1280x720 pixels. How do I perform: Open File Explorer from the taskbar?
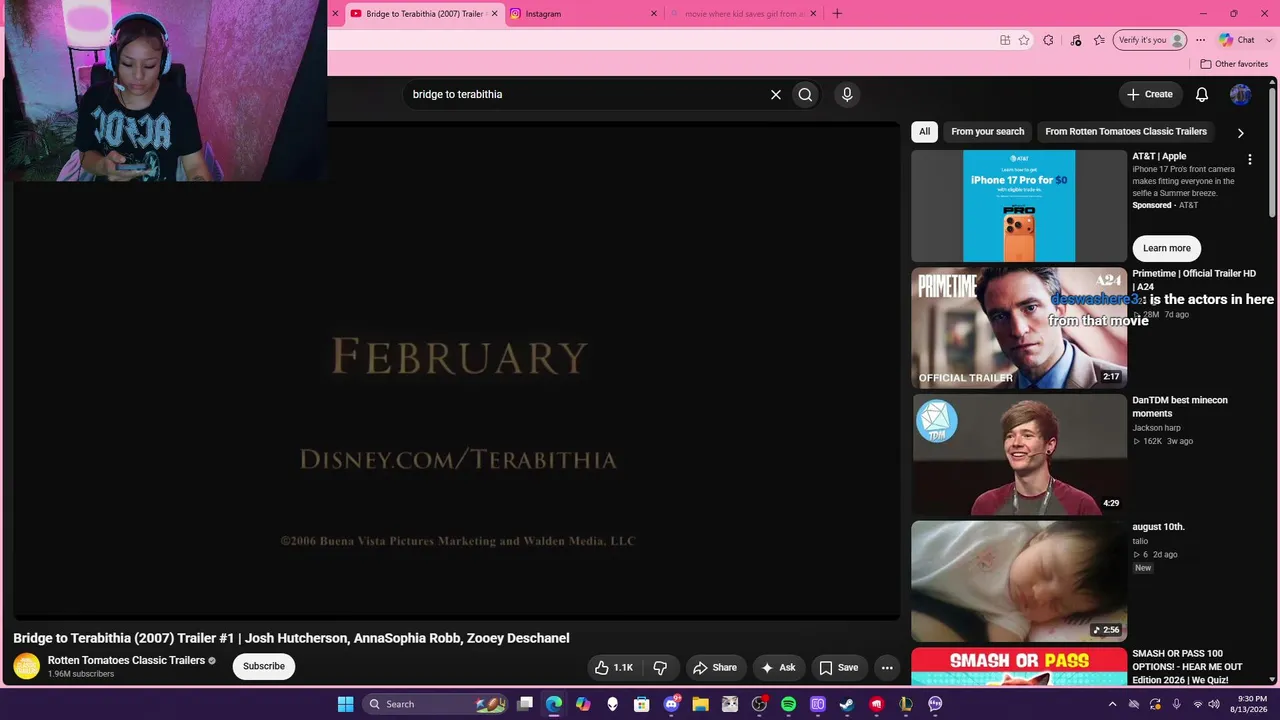coord(700,704)
